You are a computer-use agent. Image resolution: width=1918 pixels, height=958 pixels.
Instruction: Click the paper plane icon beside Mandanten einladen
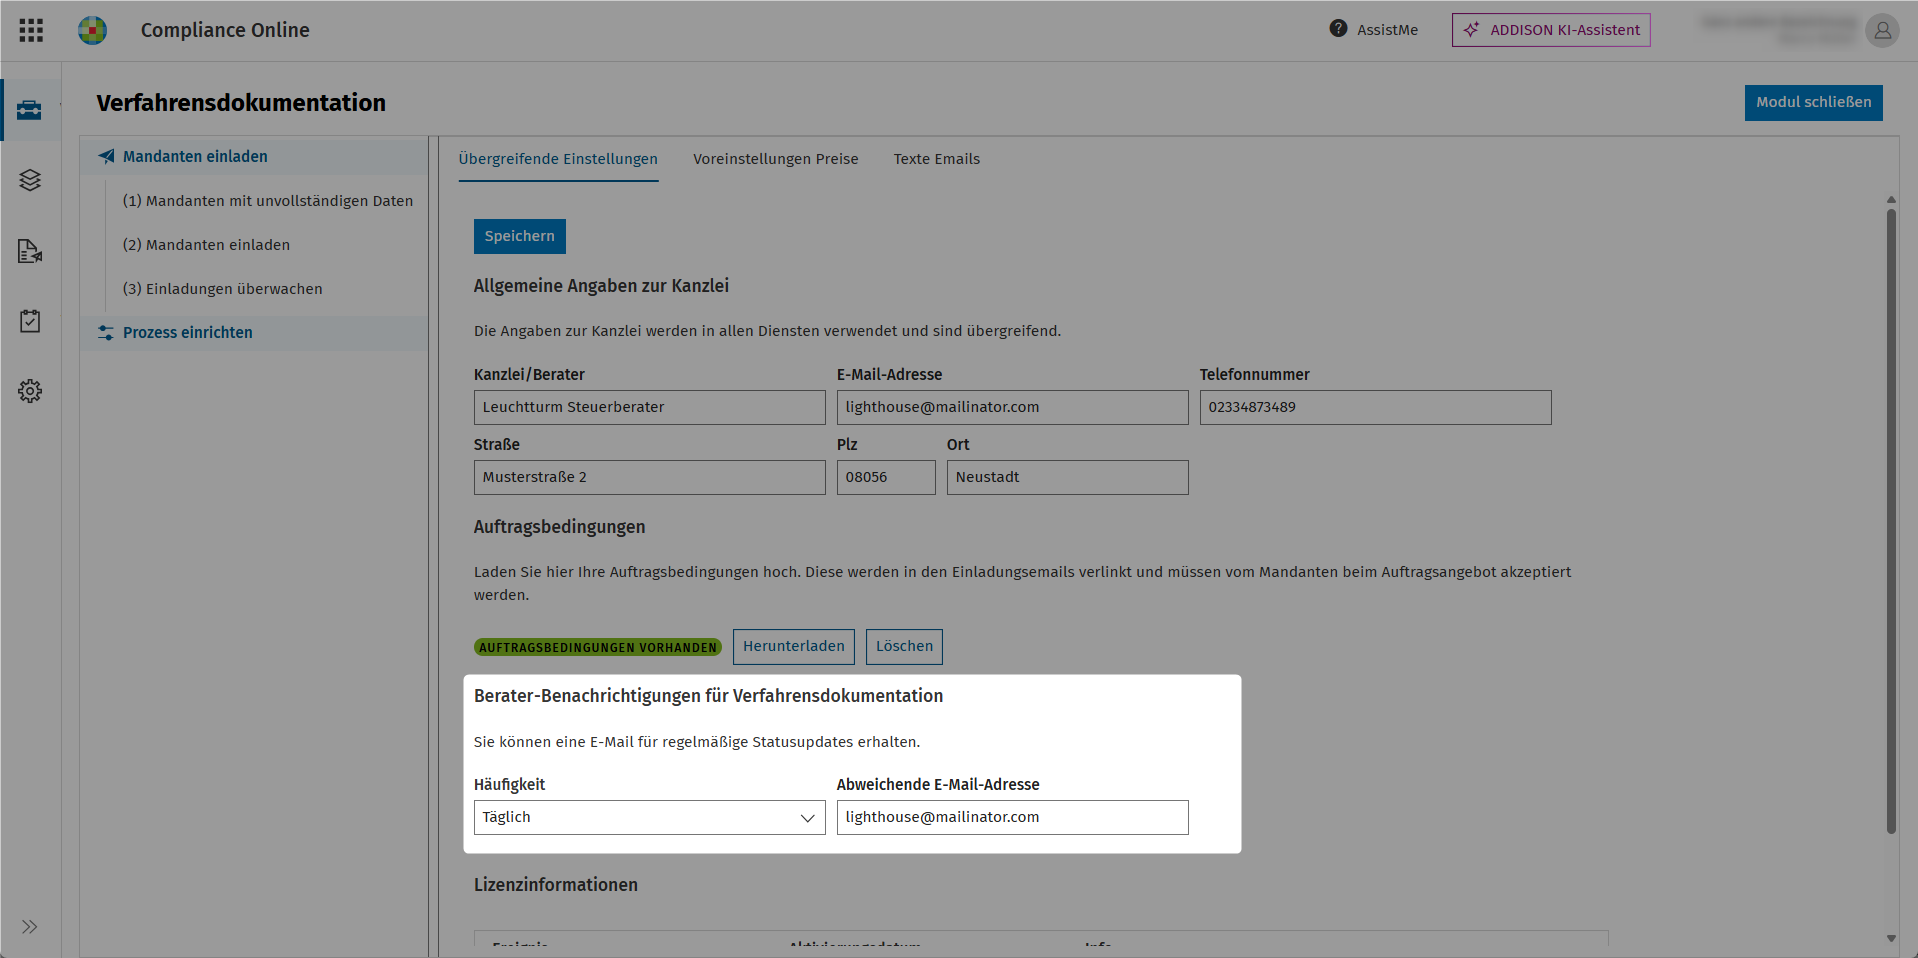pos(106,156)
